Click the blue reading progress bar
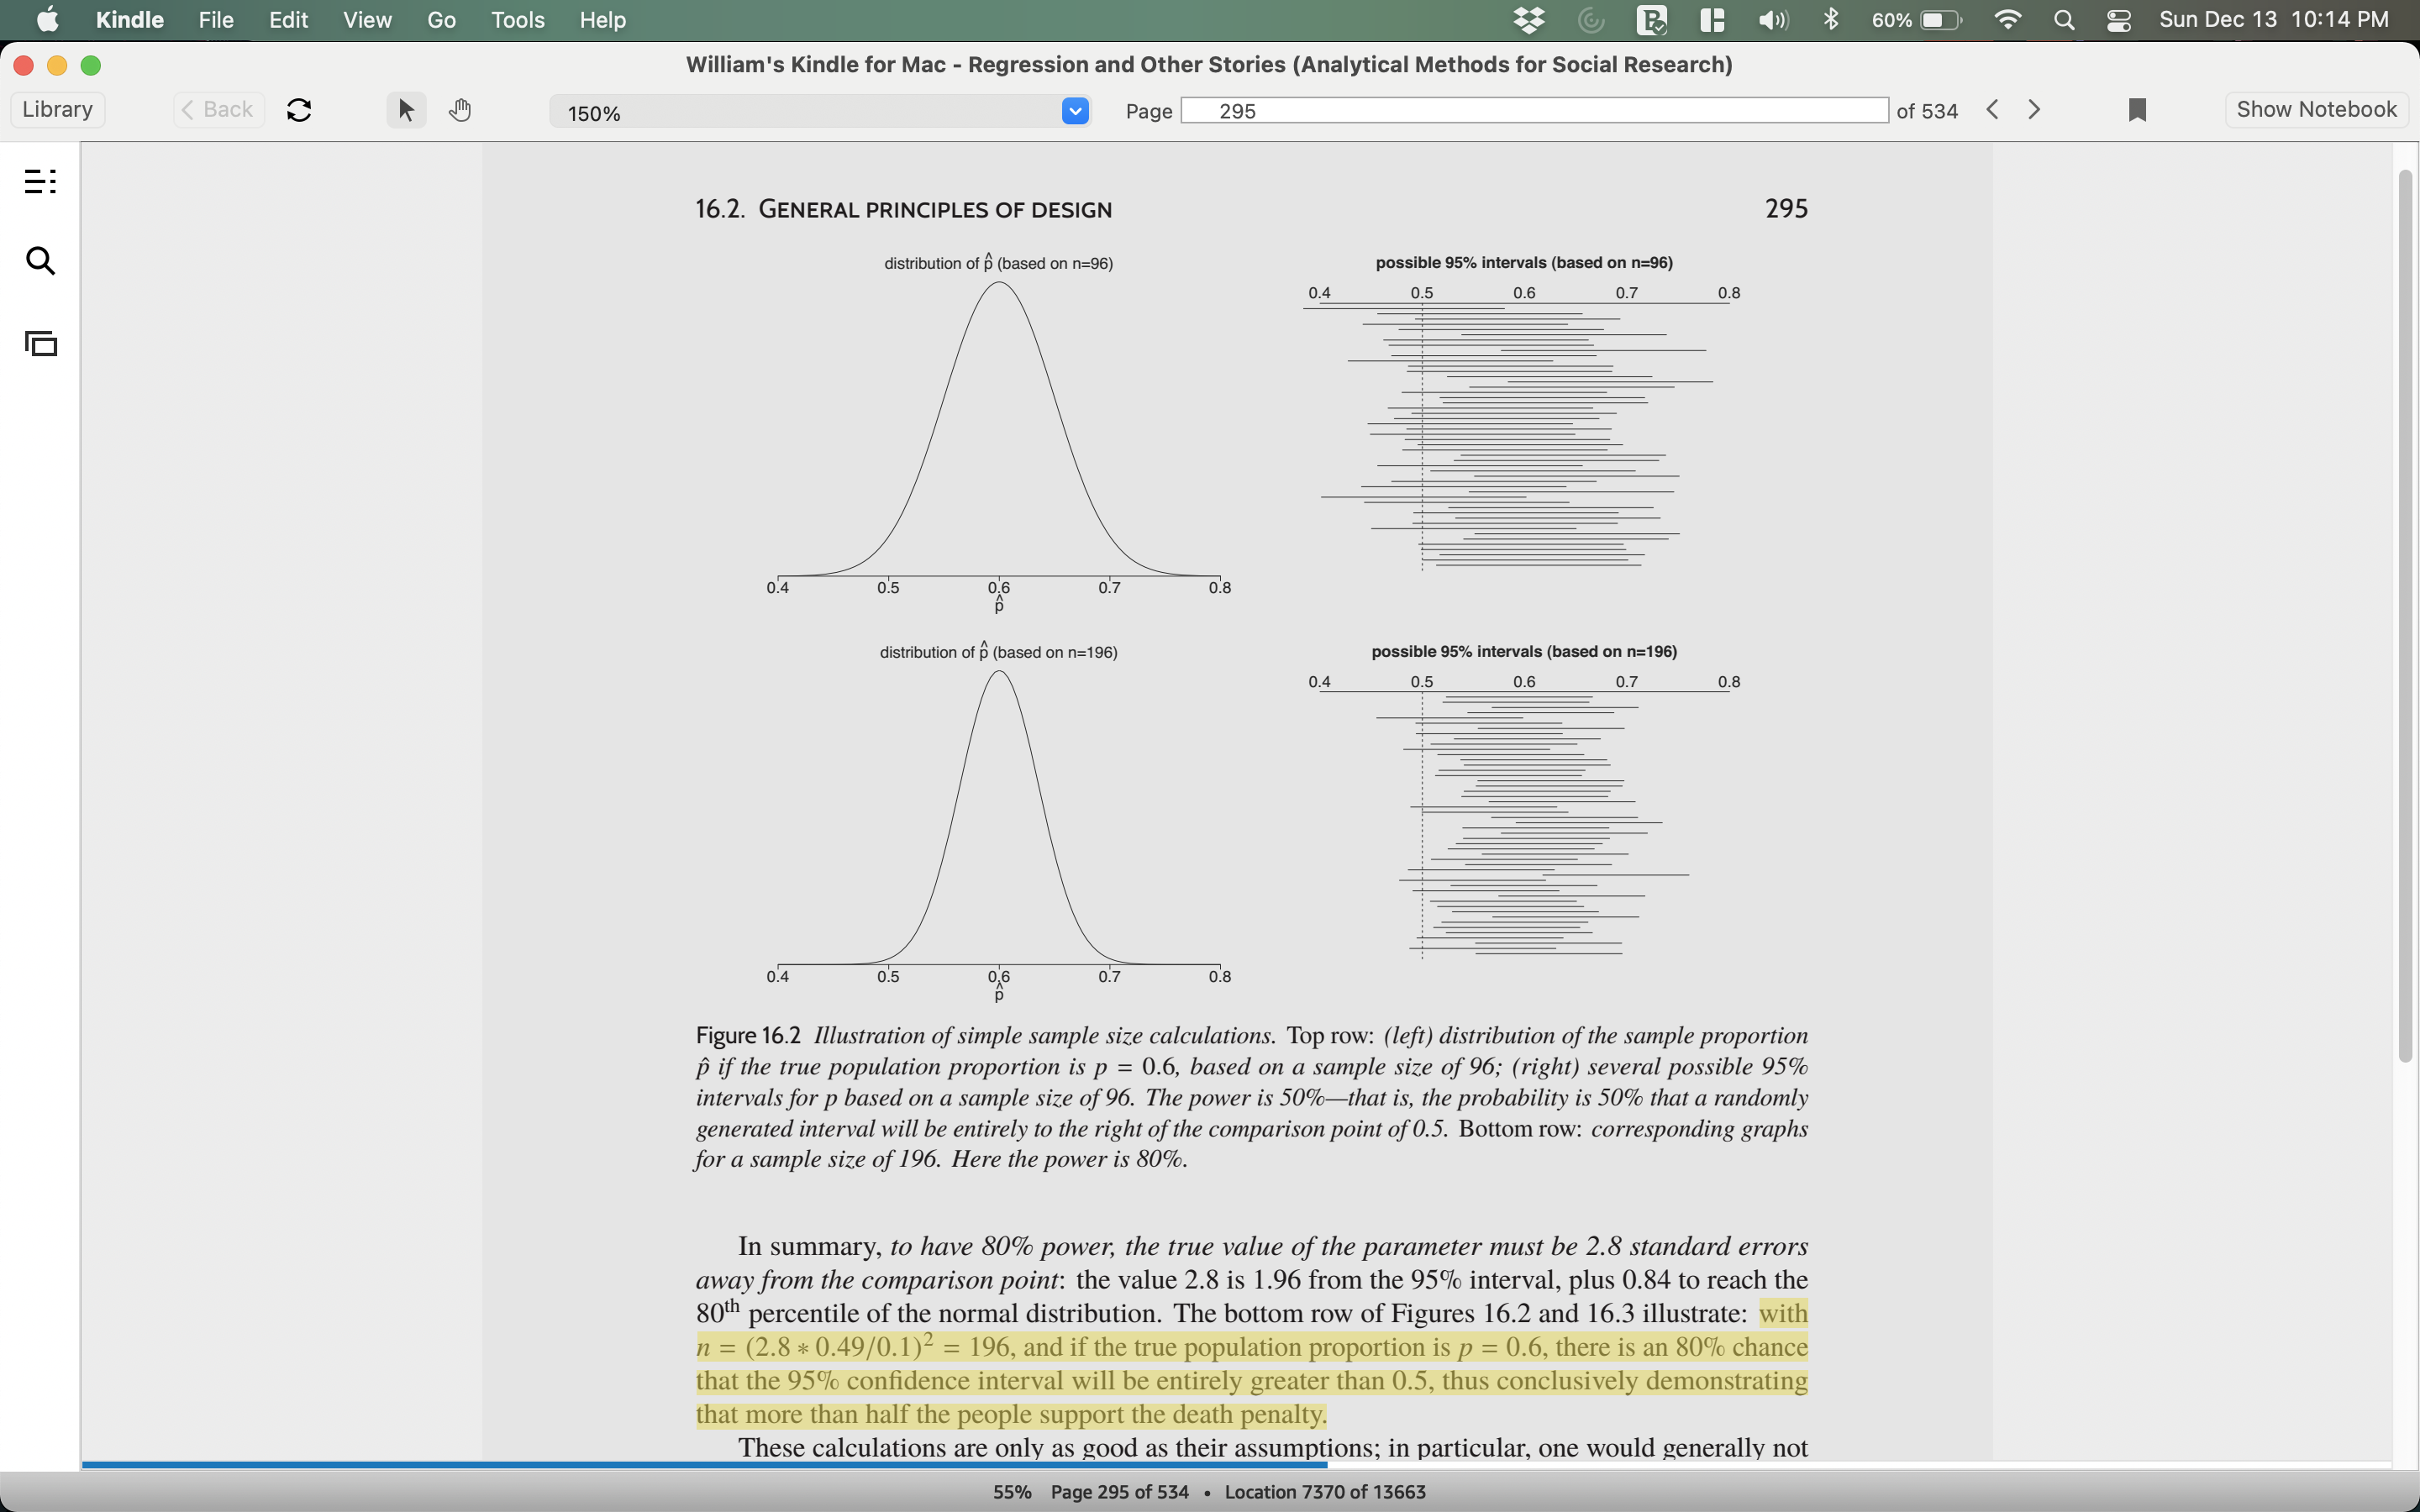Screen dimensions: 2420x1512 700,1465
